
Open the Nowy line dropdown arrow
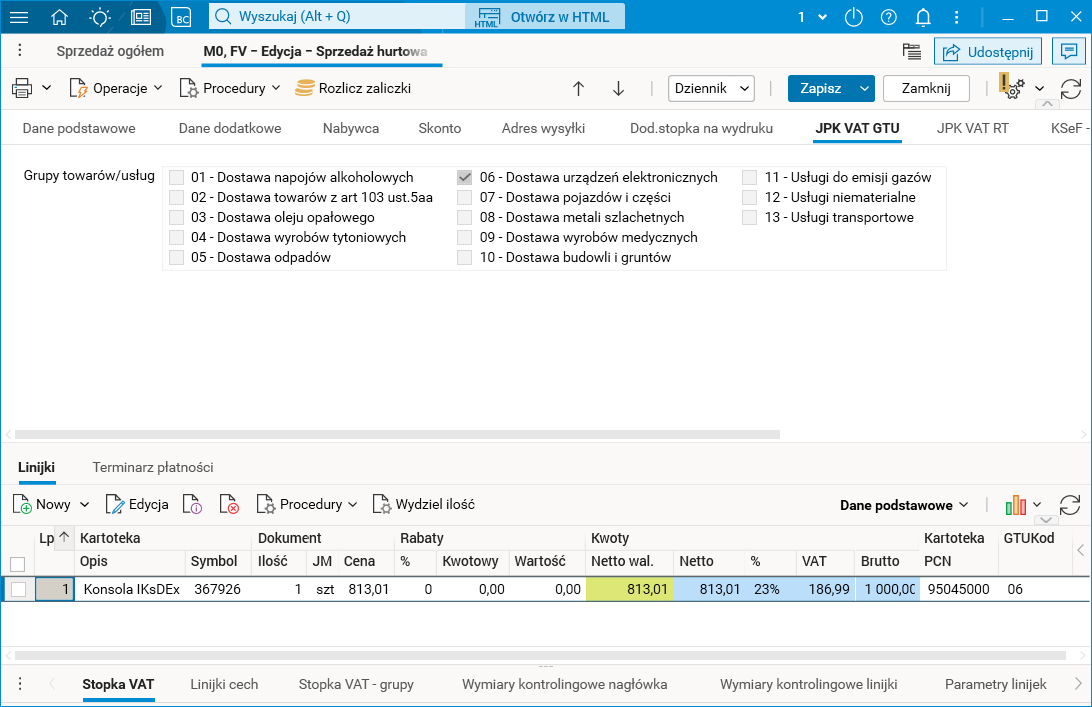84,504
